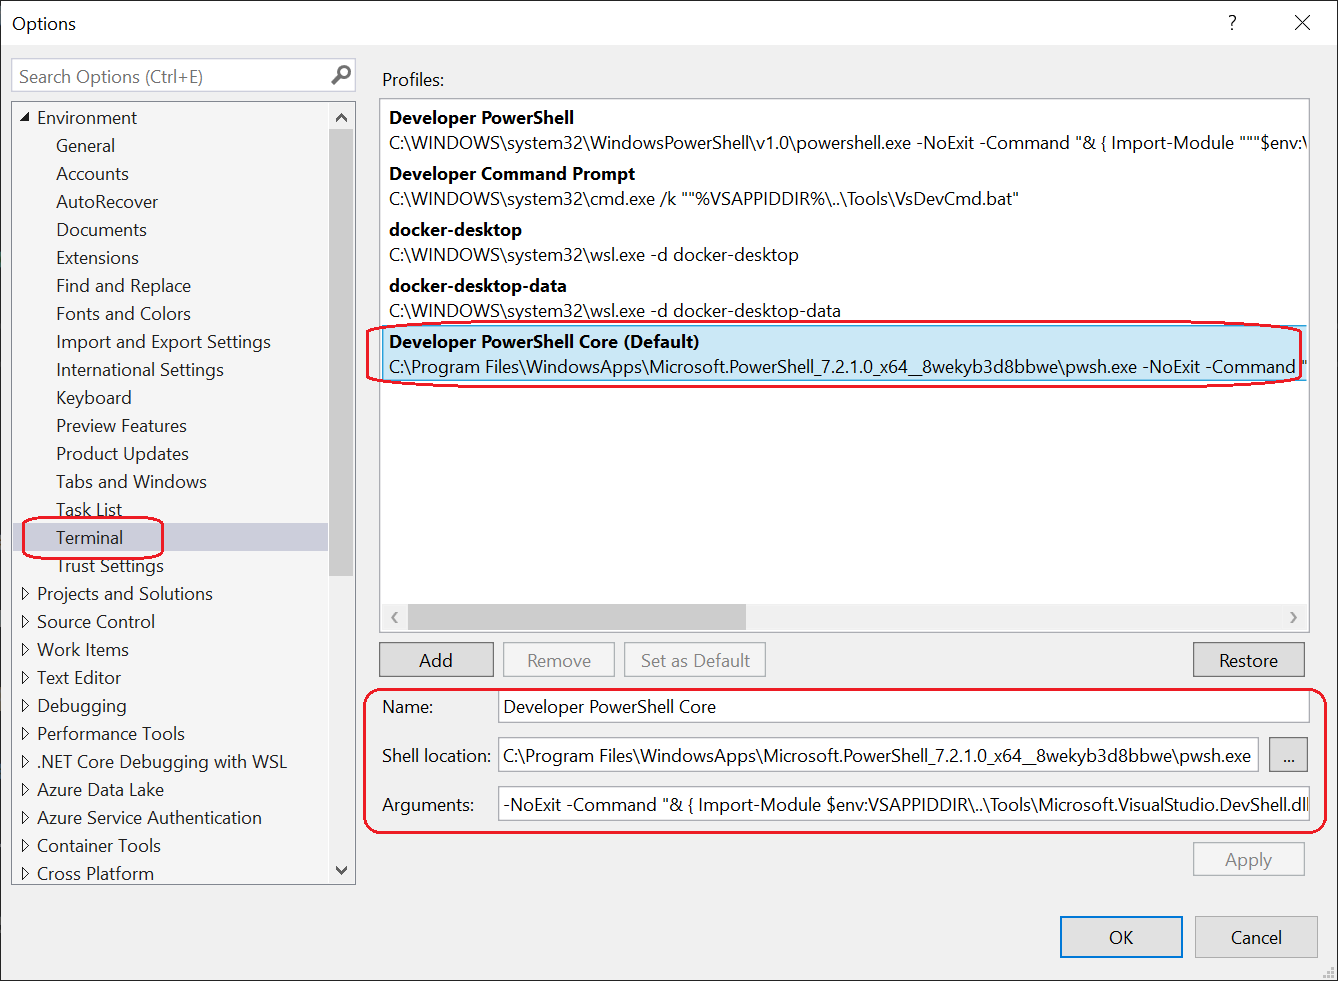
Task: Click the search magnifier icon
Action: (x=341, y=75)
